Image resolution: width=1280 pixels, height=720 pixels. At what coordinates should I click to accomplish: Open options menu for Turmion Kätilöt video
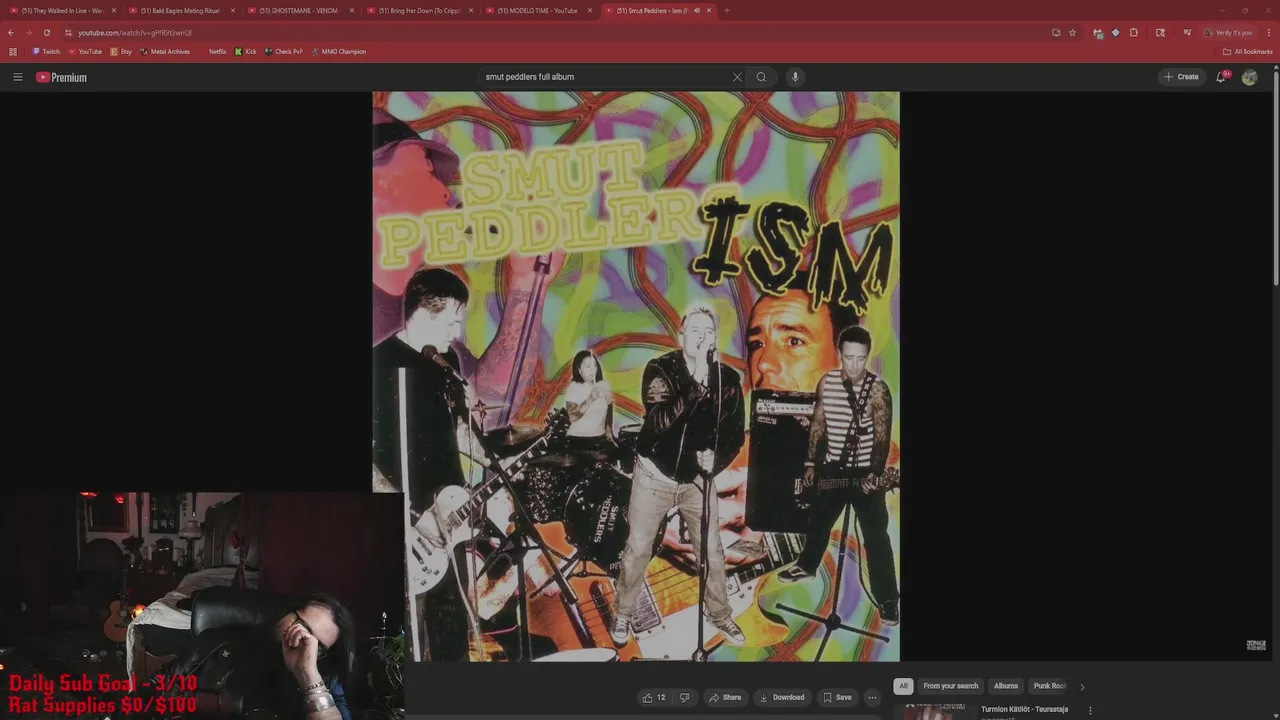point(1090,711)
